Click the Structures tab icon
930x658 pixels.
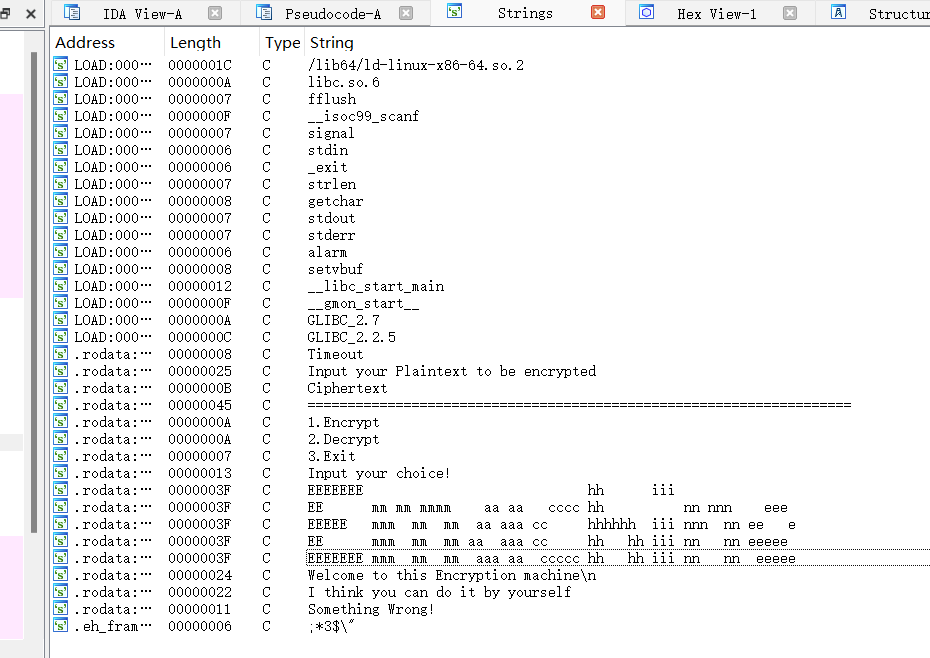[839, 13]
